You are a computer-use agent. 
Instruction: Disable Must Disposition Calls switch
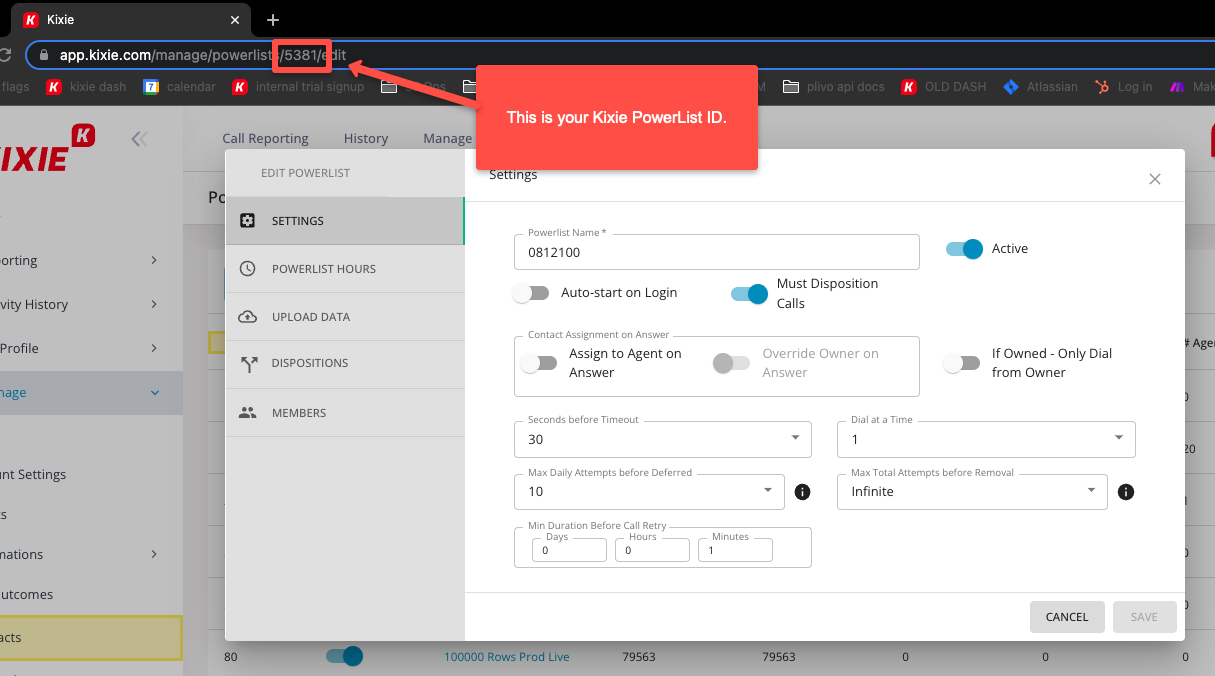(x=750, y=294)
